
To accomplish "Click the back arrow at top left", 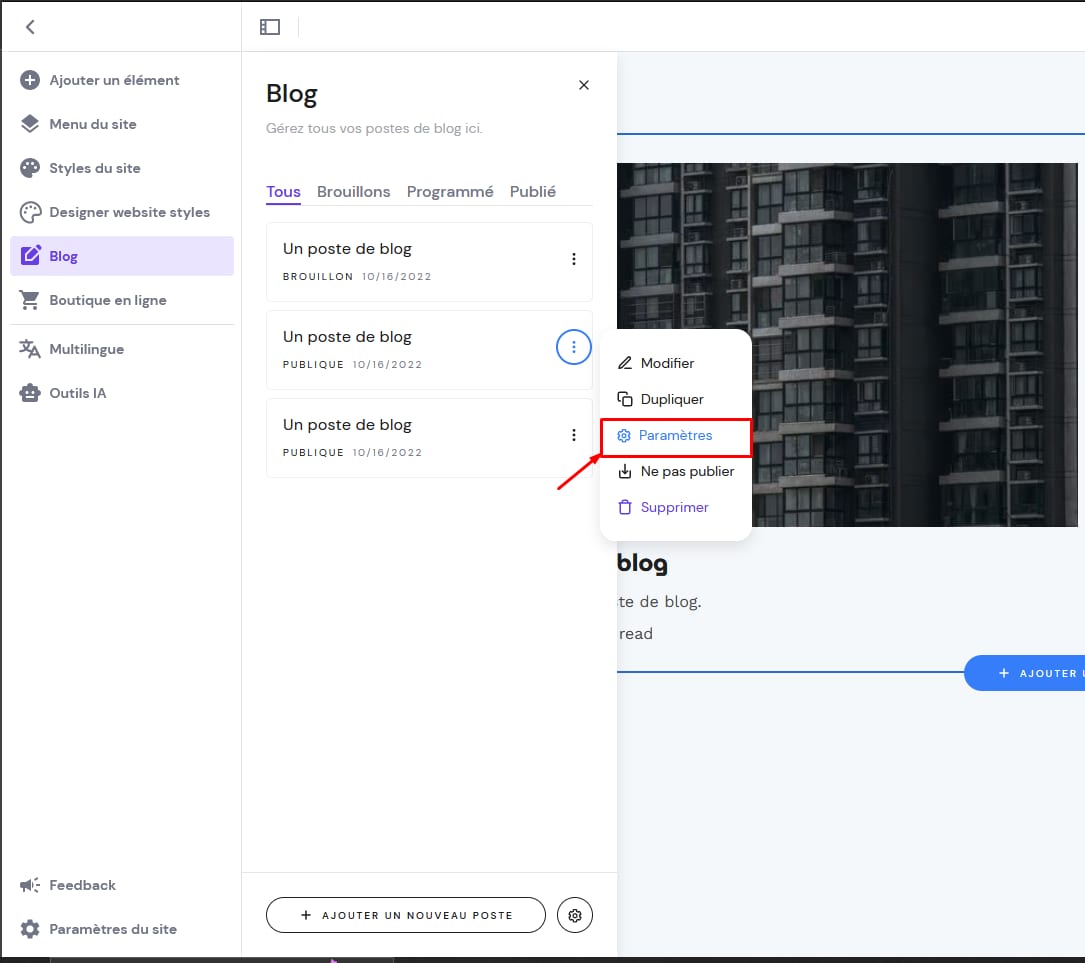I will point(30,27).
